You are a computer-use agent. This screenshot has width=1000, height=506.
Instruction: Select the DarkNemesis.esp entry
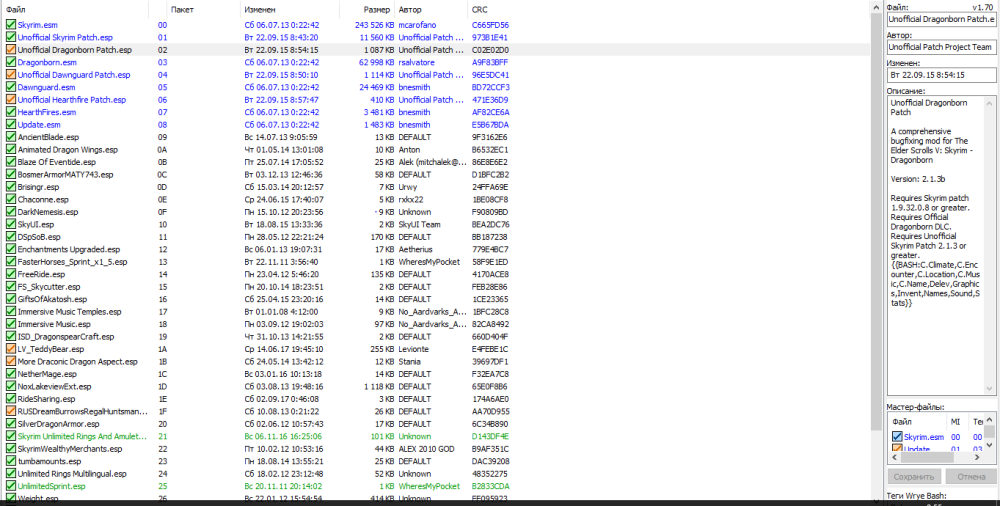tap(48, 212)
